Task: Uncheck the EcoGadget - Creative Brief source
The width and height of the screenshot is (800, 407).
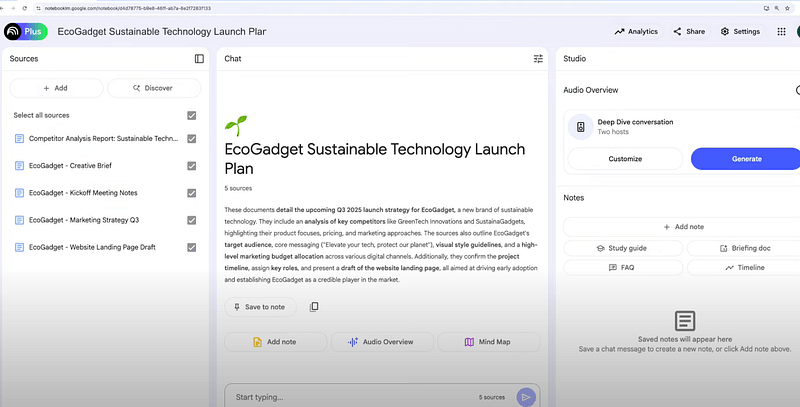Action: 192,166
